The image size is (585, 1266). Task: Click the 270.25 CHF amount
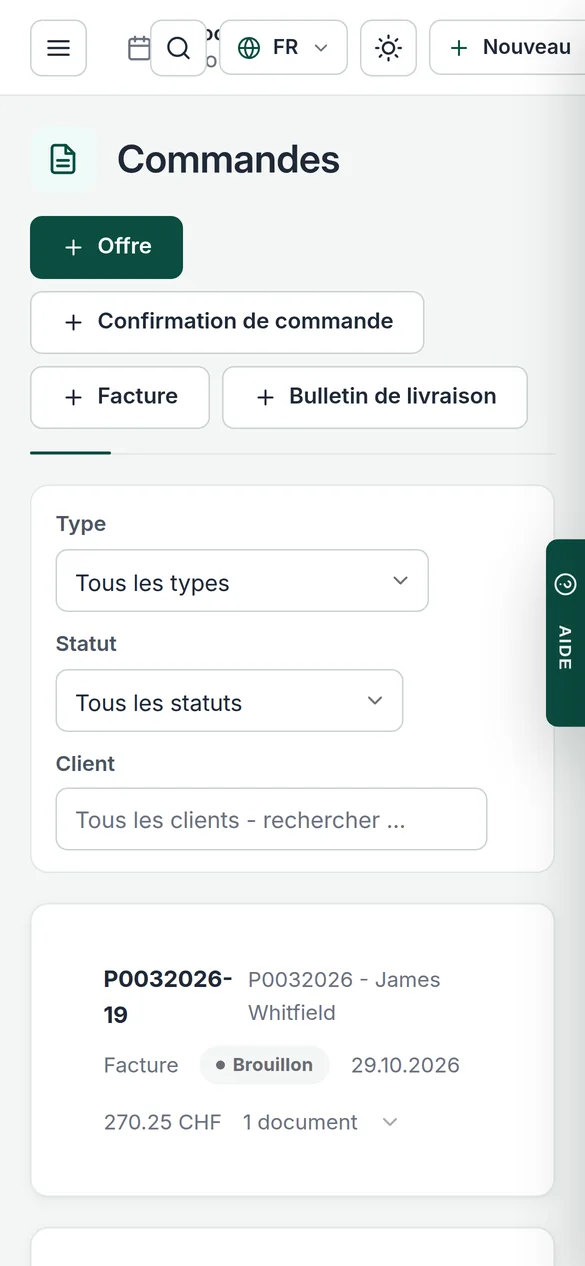point(162,1123)
